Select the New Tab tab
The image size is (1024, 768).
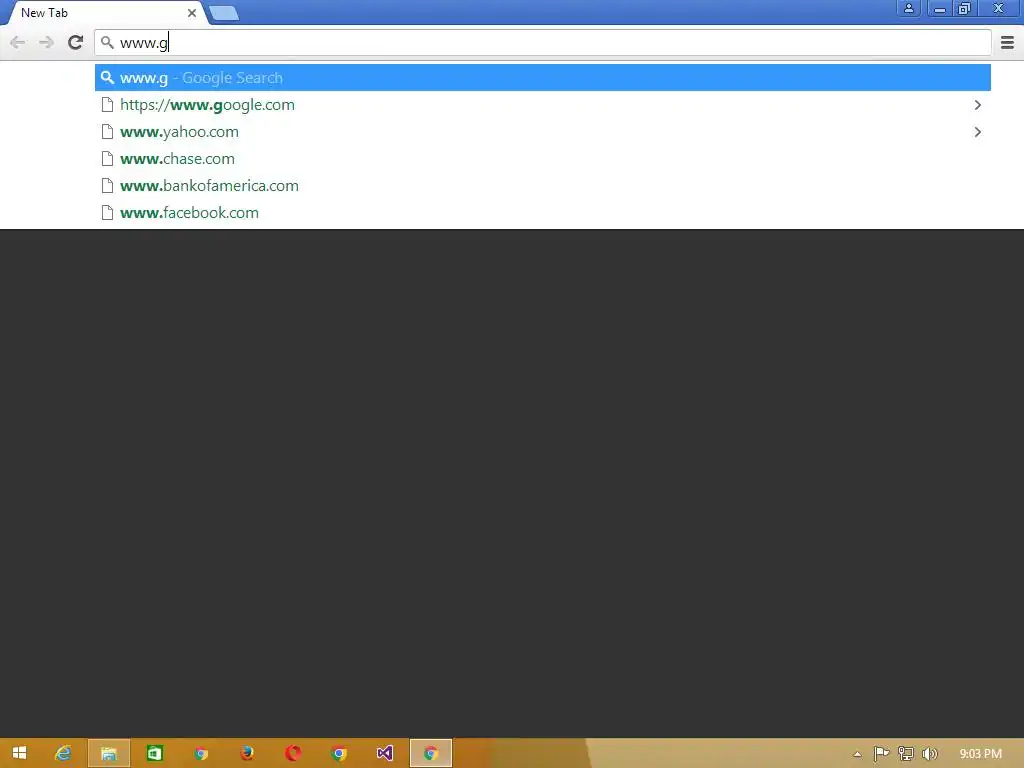[x=104, y=13]
